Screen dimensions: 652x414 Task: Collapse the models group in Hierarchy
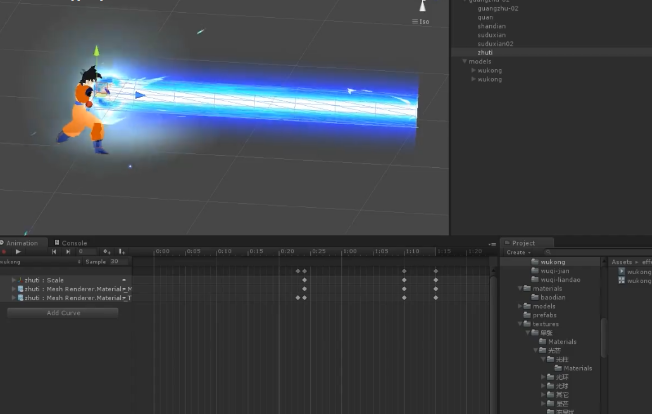point(464,62)
